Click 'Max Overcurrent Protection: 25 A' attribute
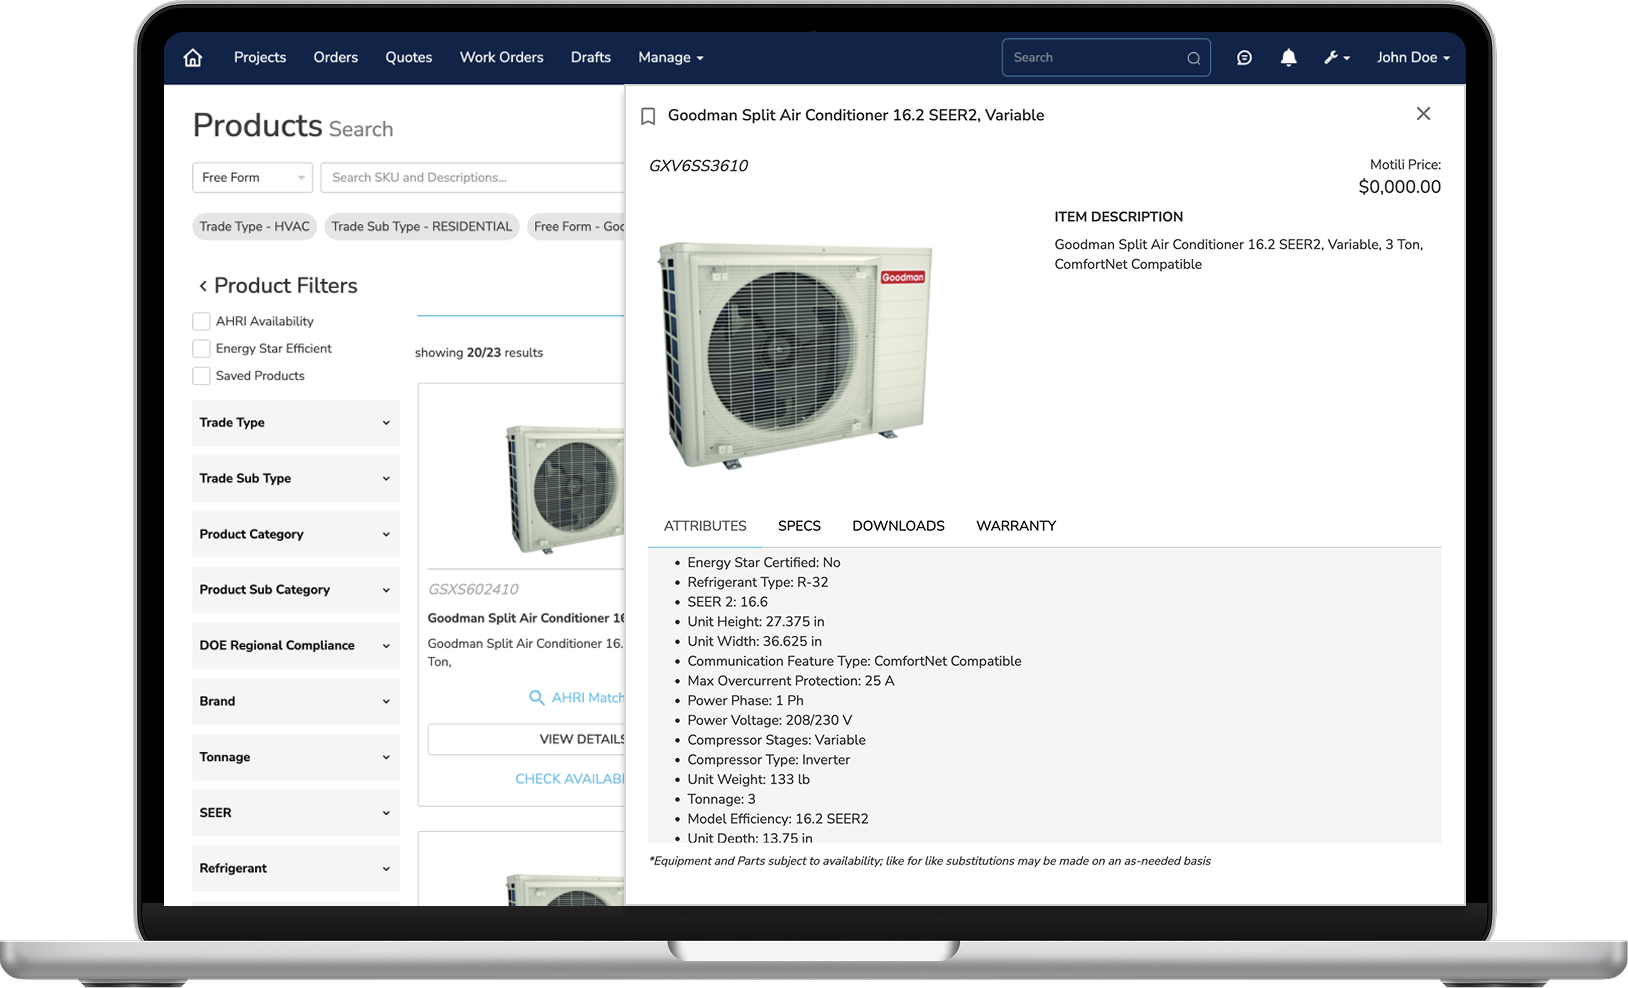 click(790, 681)
